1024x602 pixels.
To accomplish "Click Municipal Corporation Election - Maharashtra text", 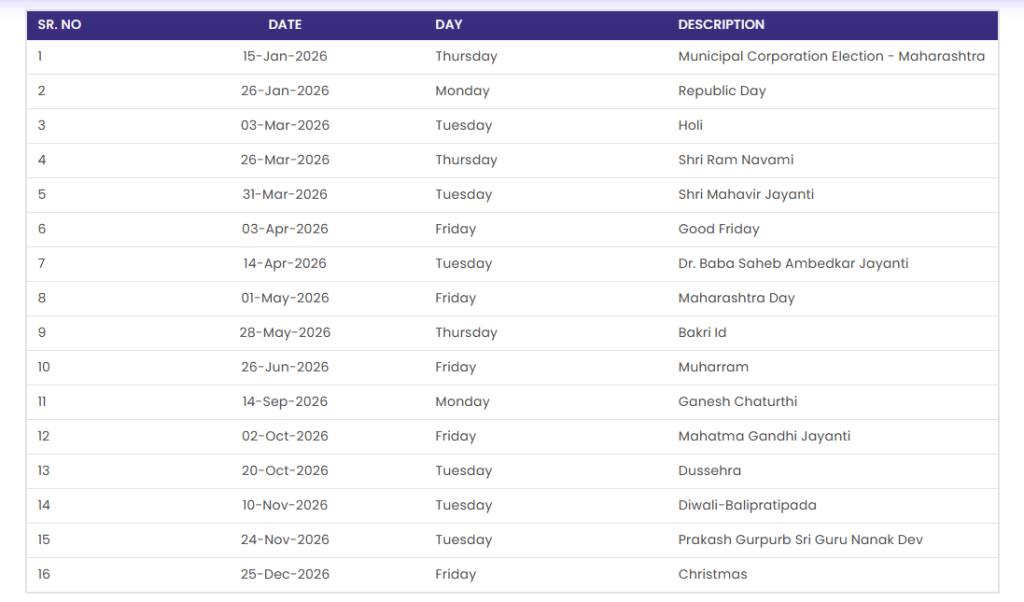I will coord(831,56).
